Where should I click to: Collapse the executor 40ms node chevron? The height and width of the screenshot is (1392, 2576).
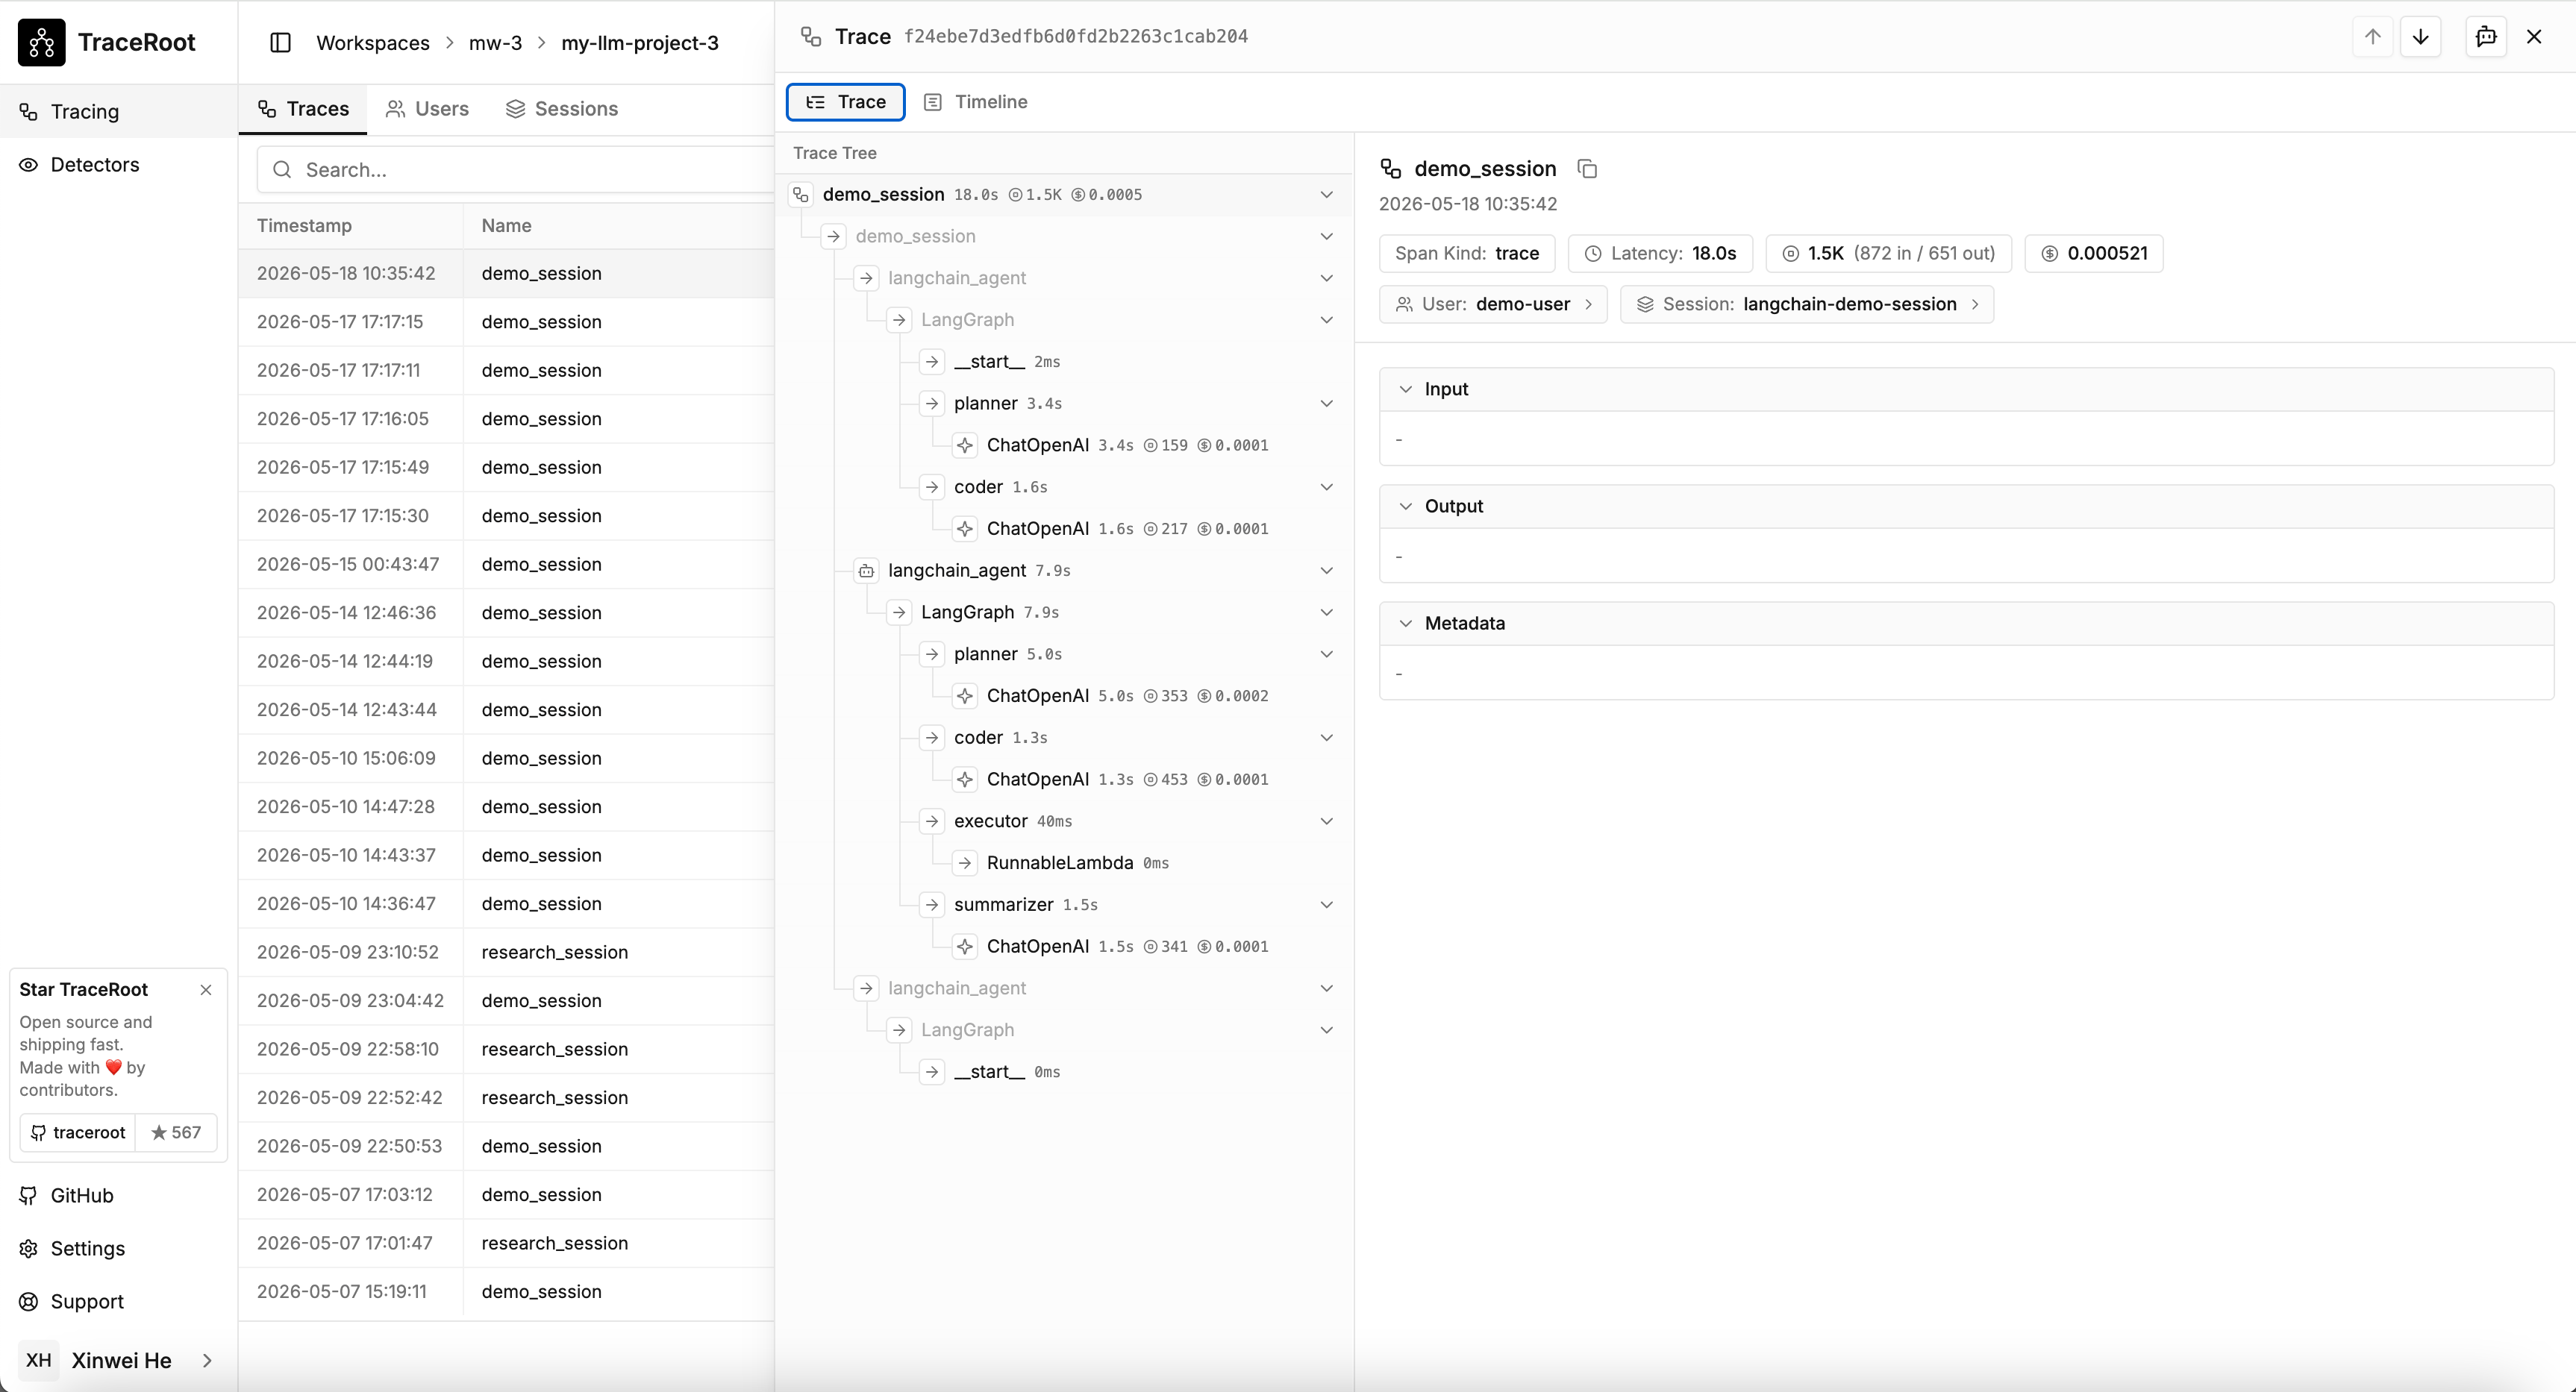pos(1327,821)
